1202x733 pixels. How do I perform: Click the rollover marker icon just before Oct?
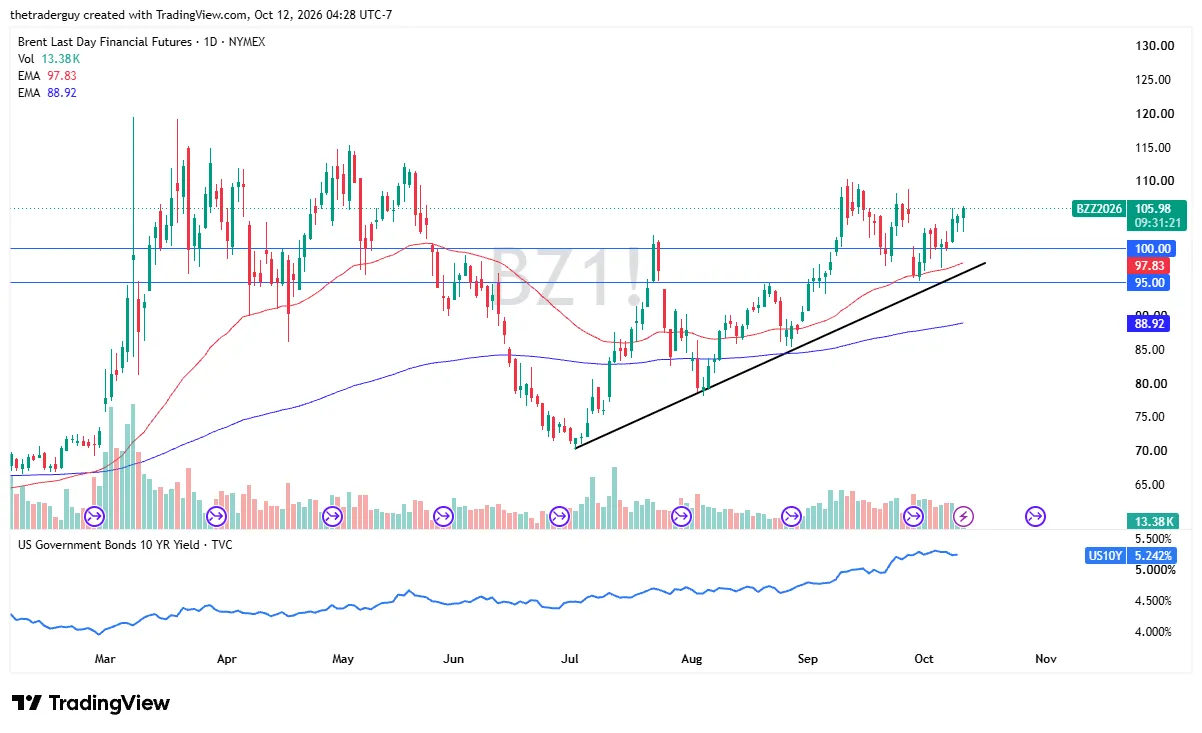click(913, 517)
